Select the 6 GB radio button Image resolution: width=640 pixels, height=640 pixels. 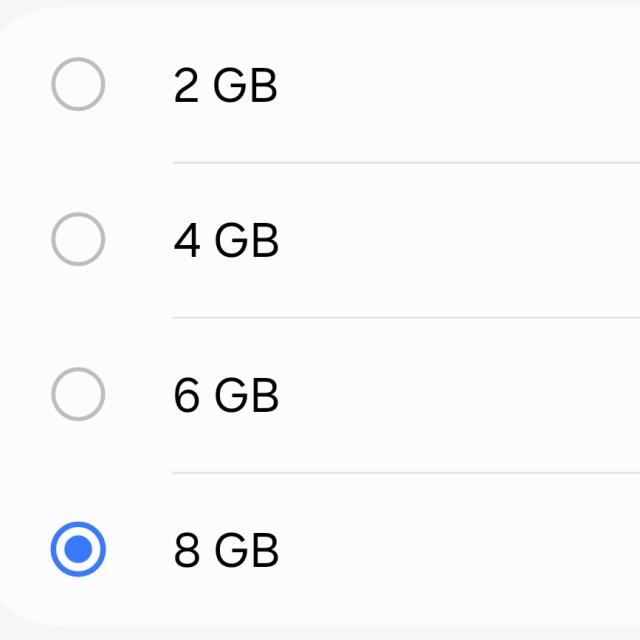(x=78, y=395)
